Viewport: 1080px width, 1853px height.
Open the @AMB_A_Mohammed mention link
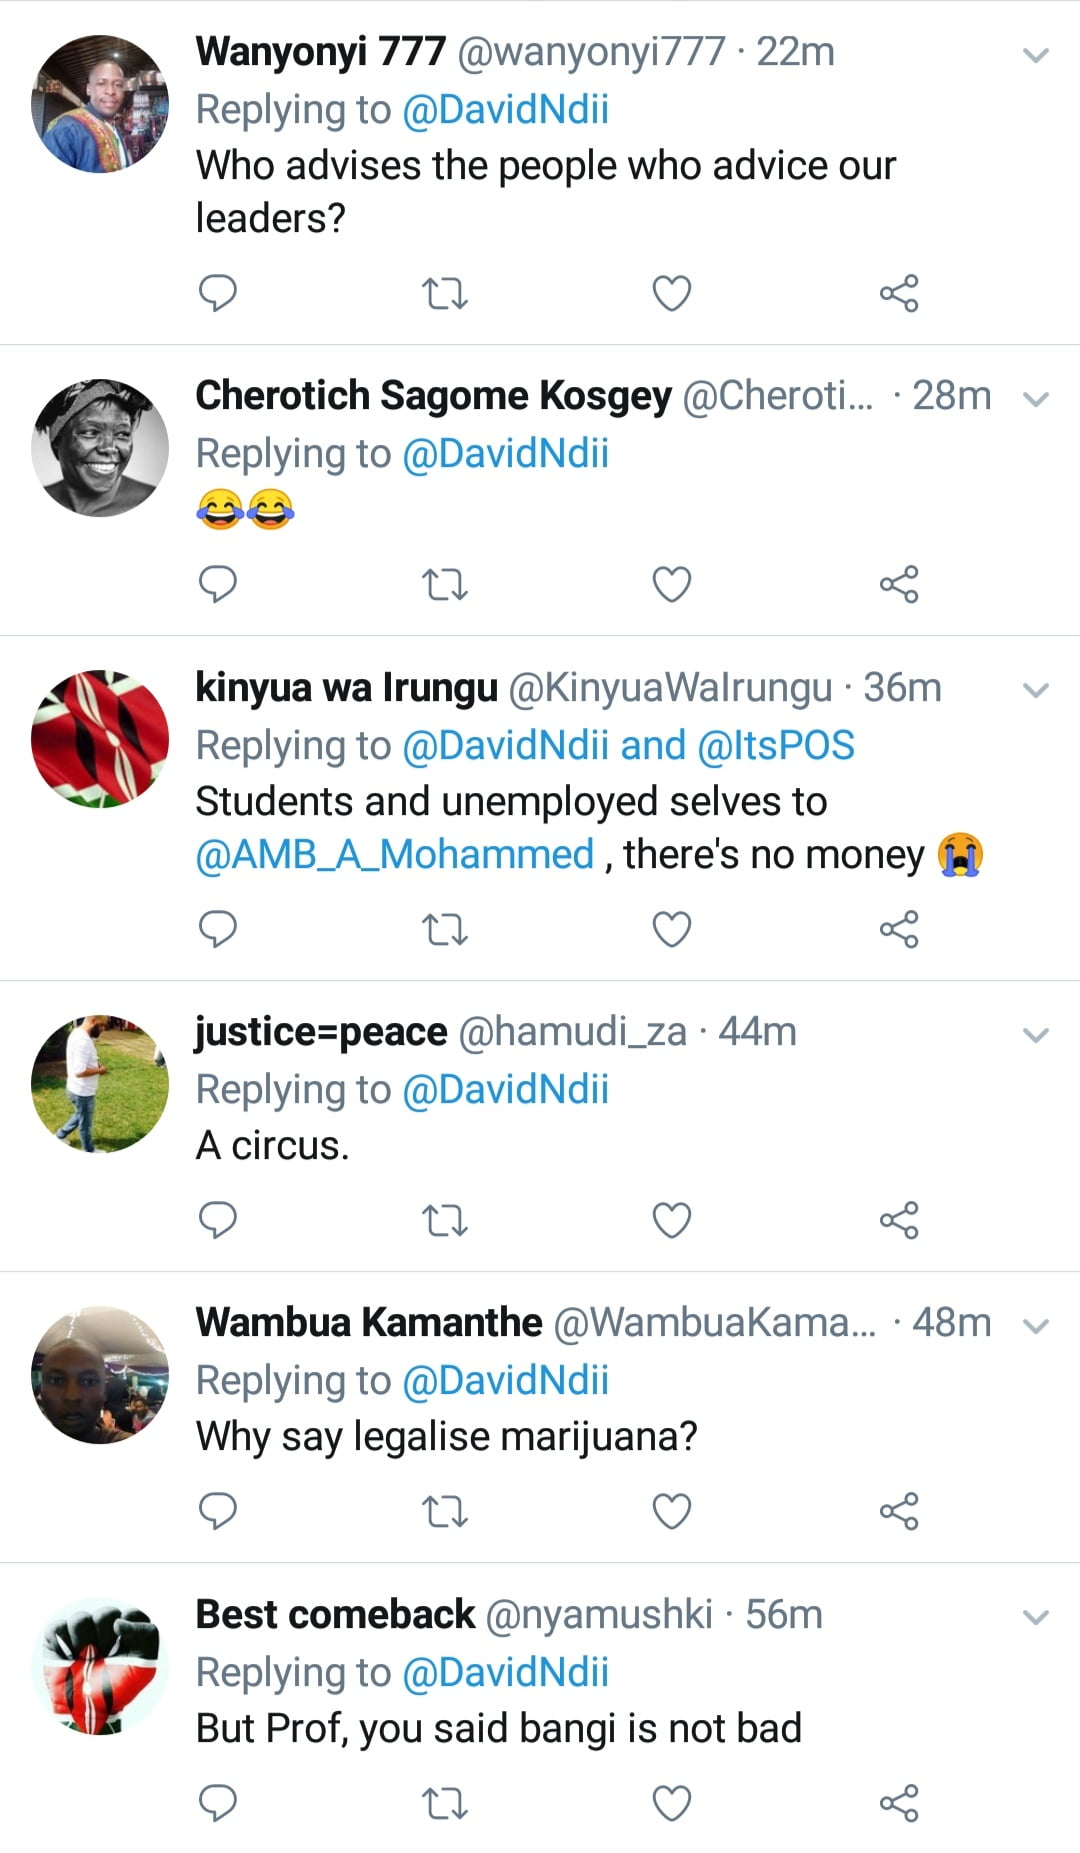pyautogui.click(x=395, y=855)
